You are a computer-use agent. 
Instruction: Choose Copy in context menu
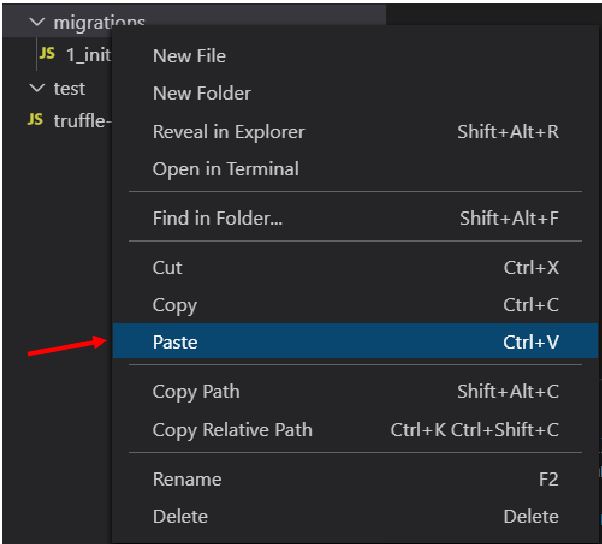point(174,305)
